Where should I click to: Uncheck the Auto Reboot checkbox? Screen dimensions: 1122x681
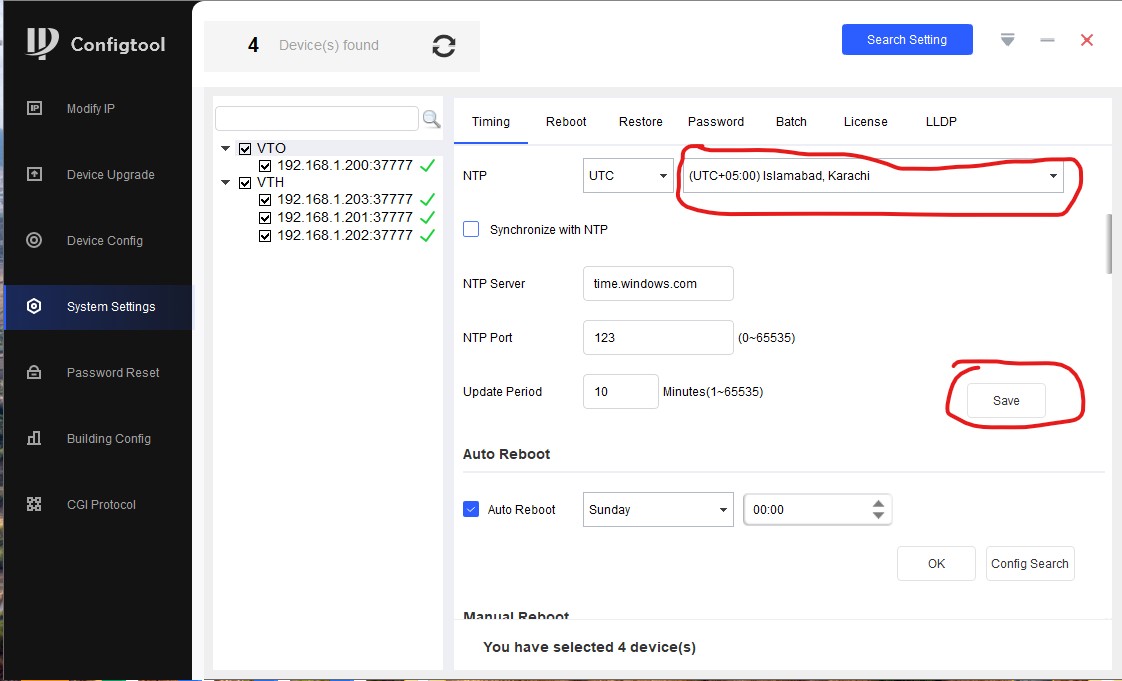[x=471, y=509]
